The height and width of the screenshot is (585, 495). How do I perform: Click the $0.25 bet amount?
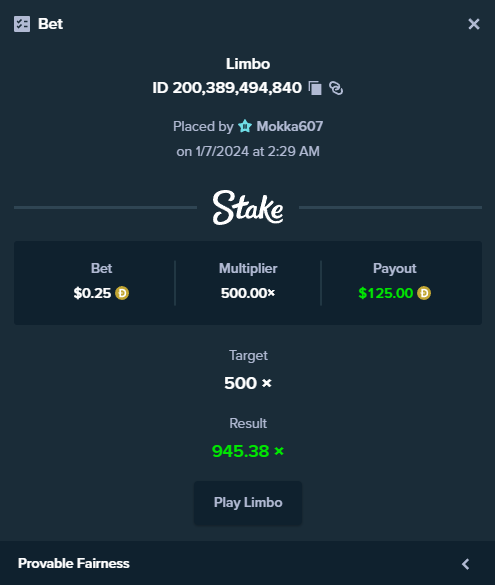pos(92,293)
